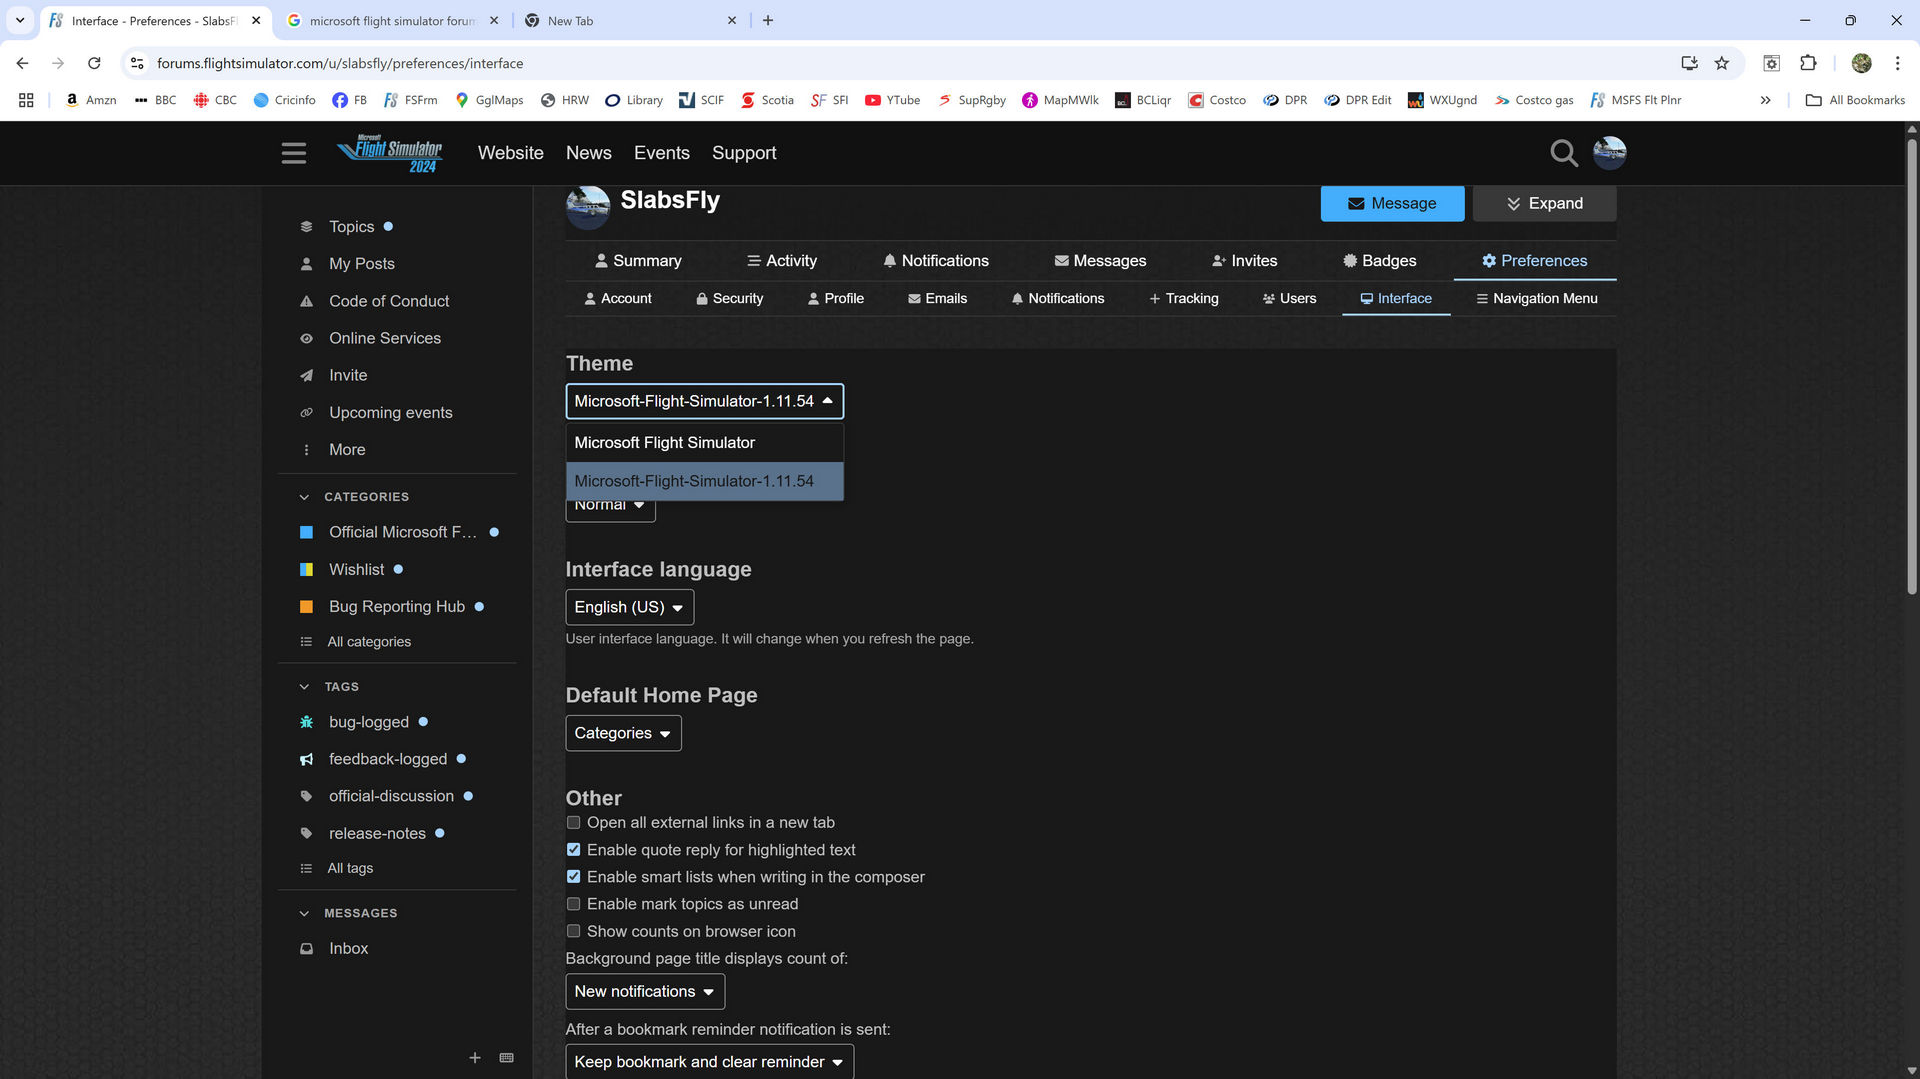Open keyboard shortcuts icon in sidebar
The height and width of the screenshot is (1079, 1920).
point(507,1057)
